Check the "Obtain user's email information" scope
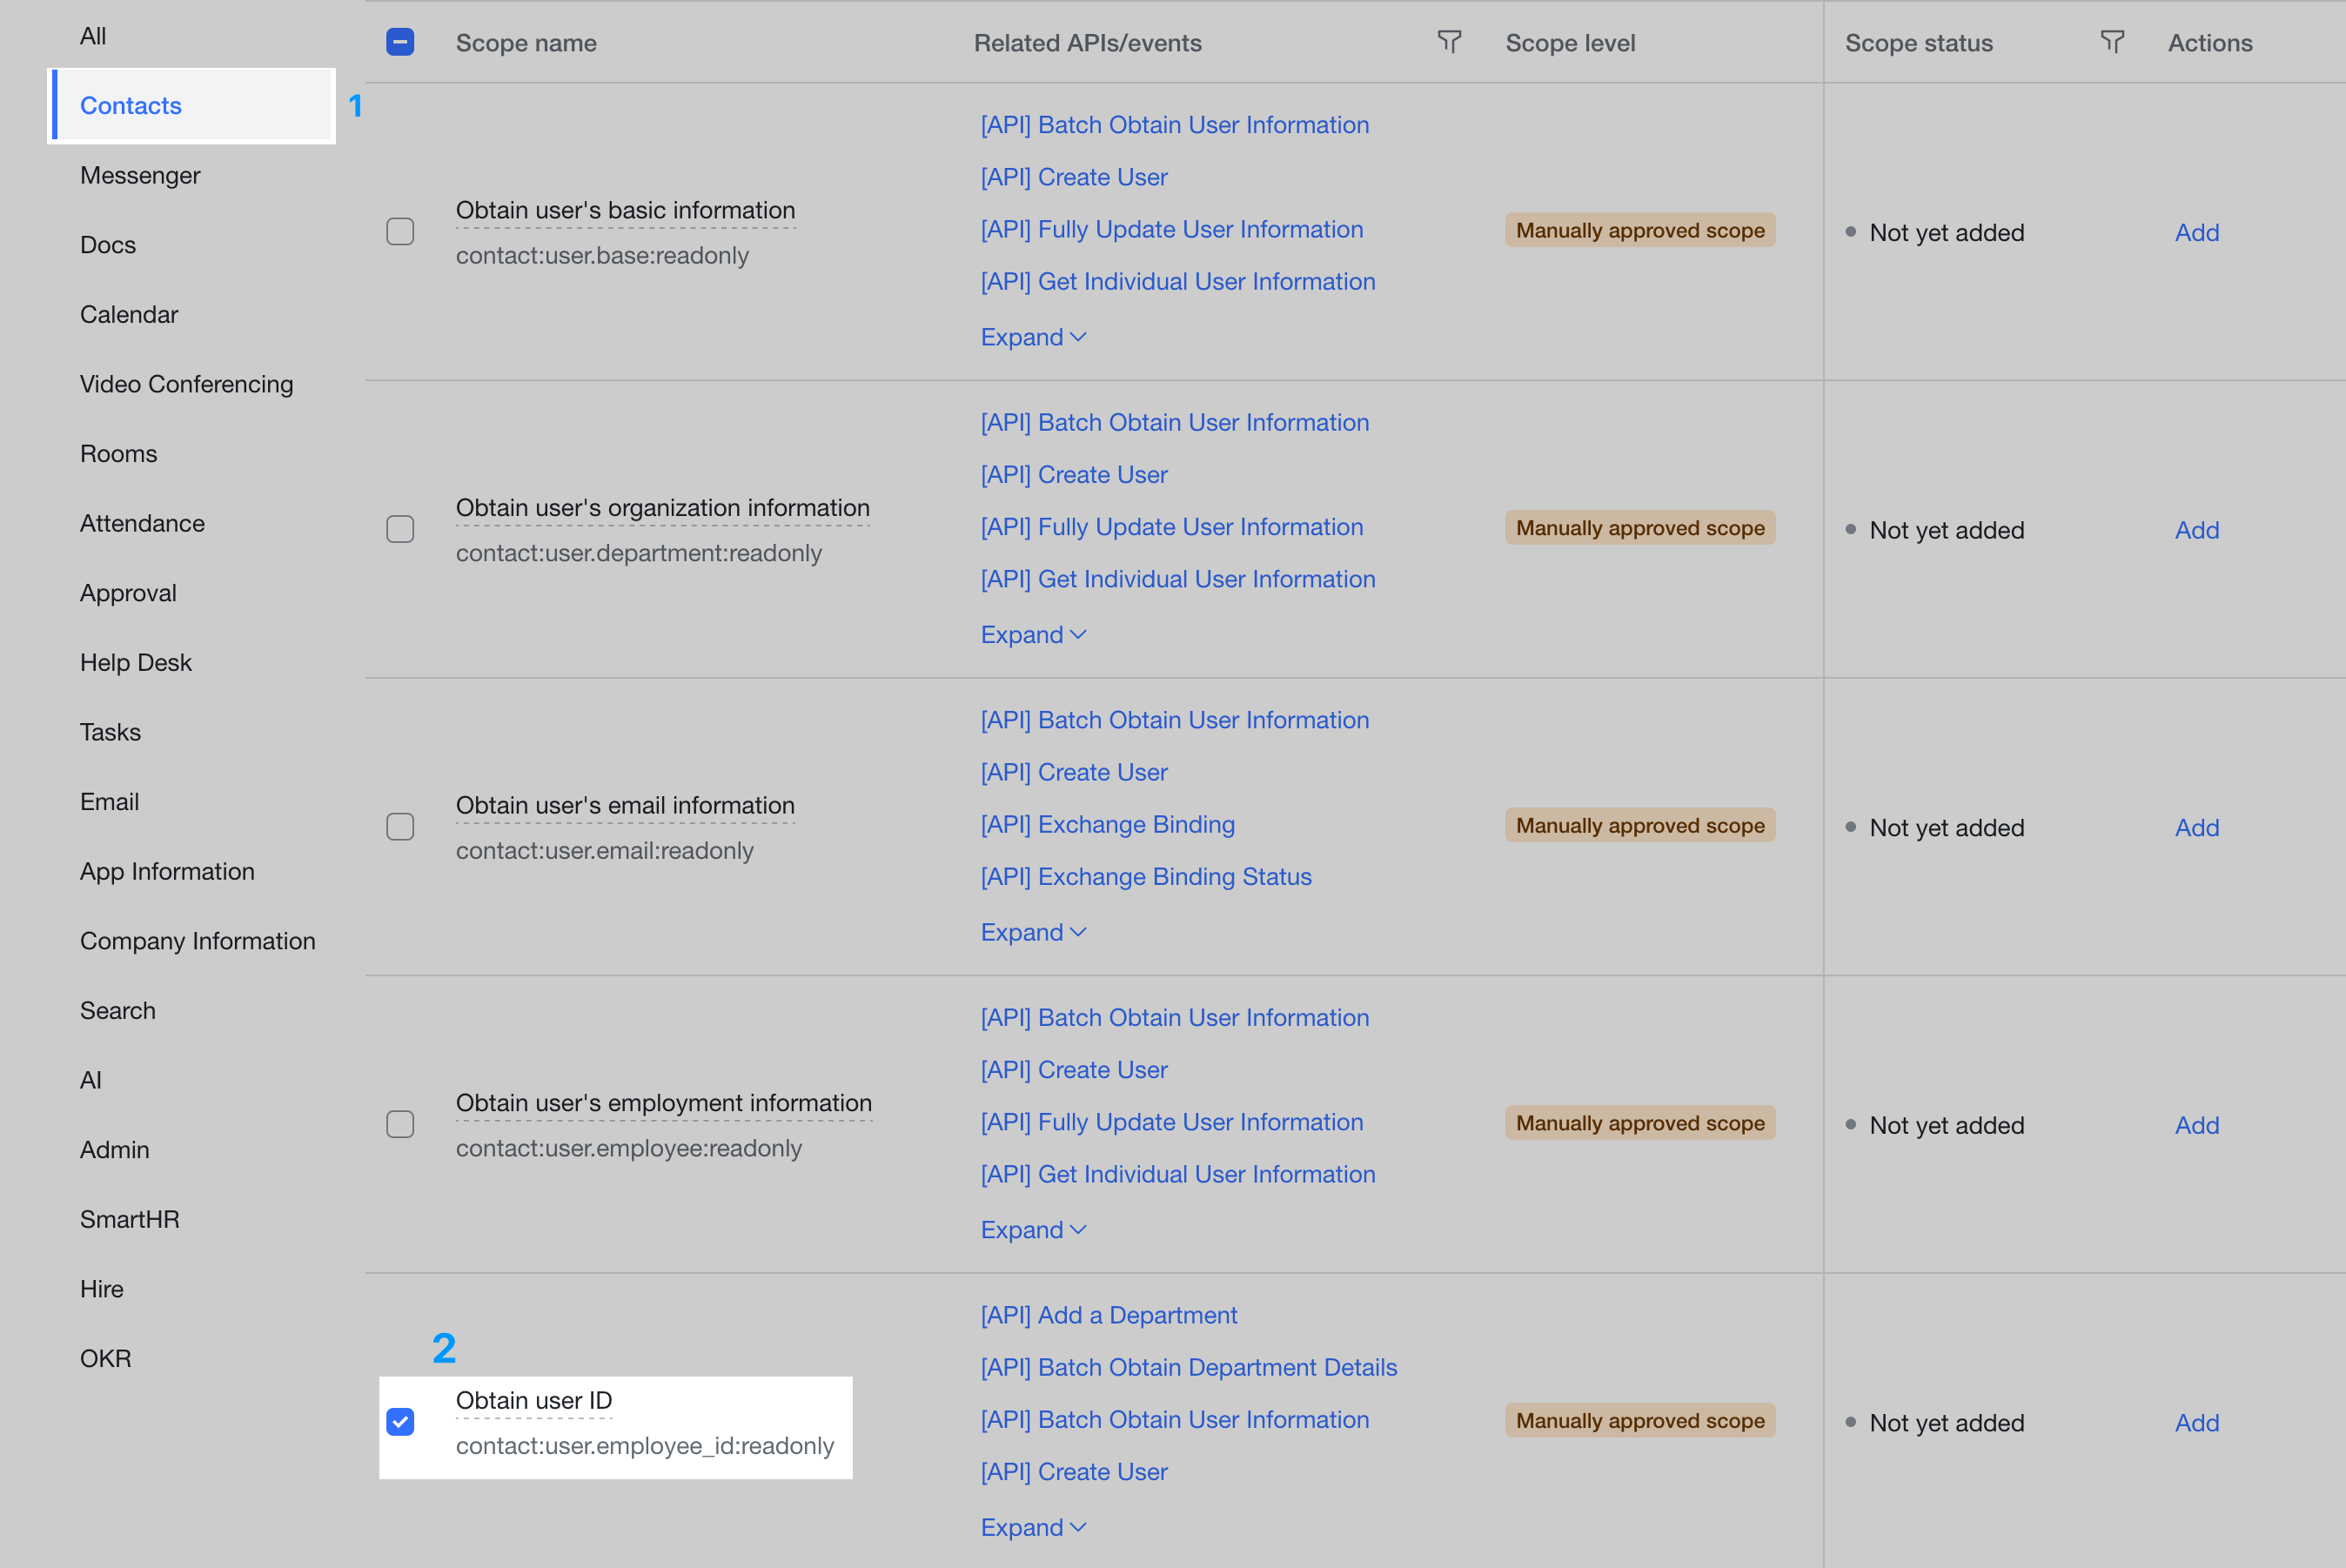 [x=400, y=826]
